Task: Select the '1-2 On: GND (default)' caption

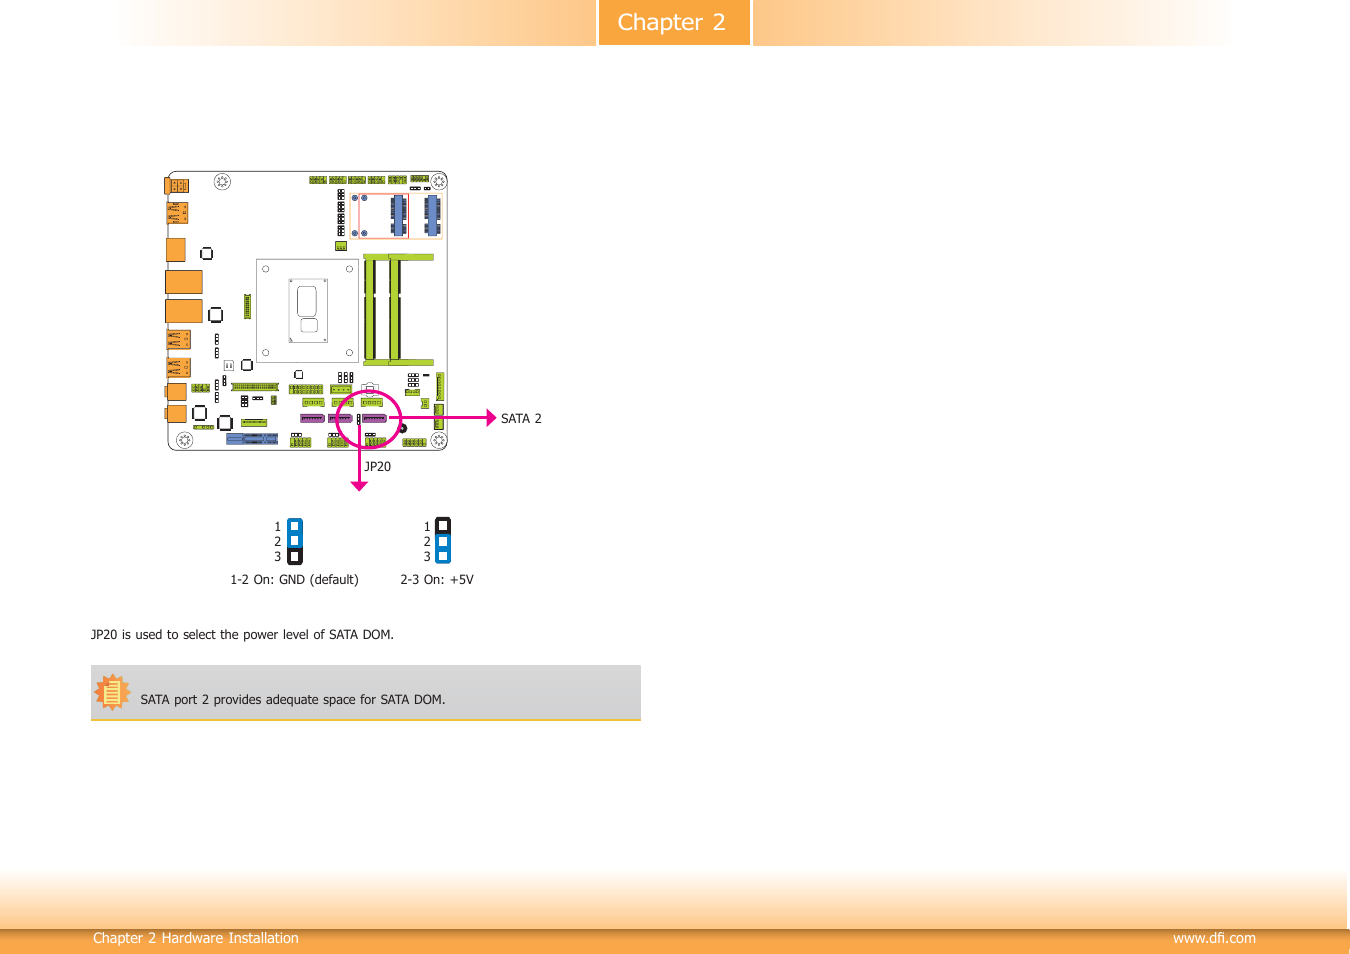Action: point(294,580)
